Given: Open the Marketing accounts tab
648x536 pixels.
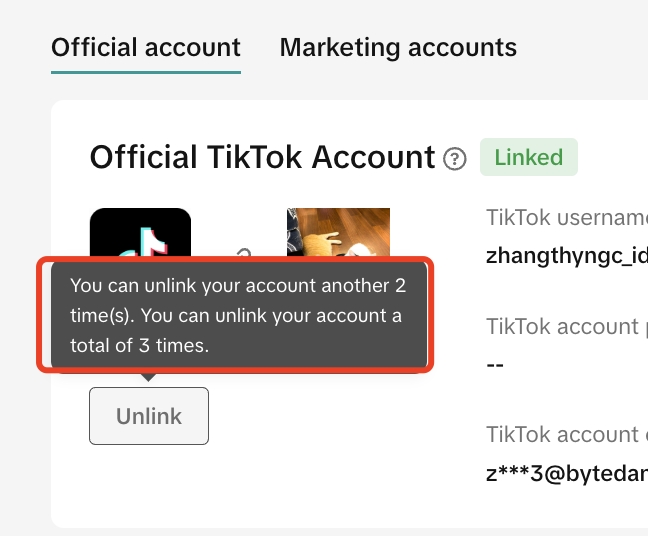Looking at the screenshot, I should 398,47.
